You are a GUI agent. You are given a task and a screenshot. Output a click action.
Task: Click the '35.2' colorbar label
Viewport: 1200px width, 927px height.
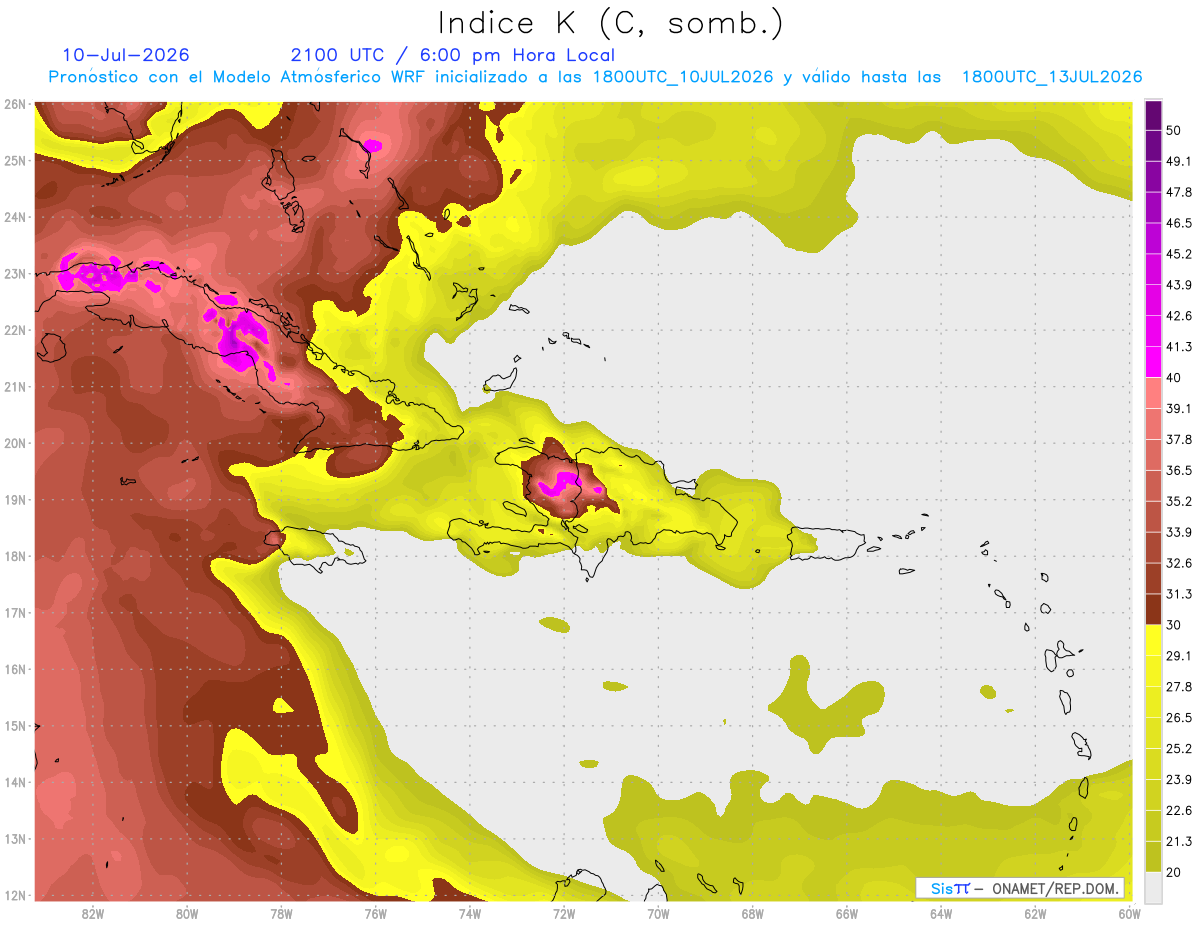pyautogui.click(x=1179, y=501)
